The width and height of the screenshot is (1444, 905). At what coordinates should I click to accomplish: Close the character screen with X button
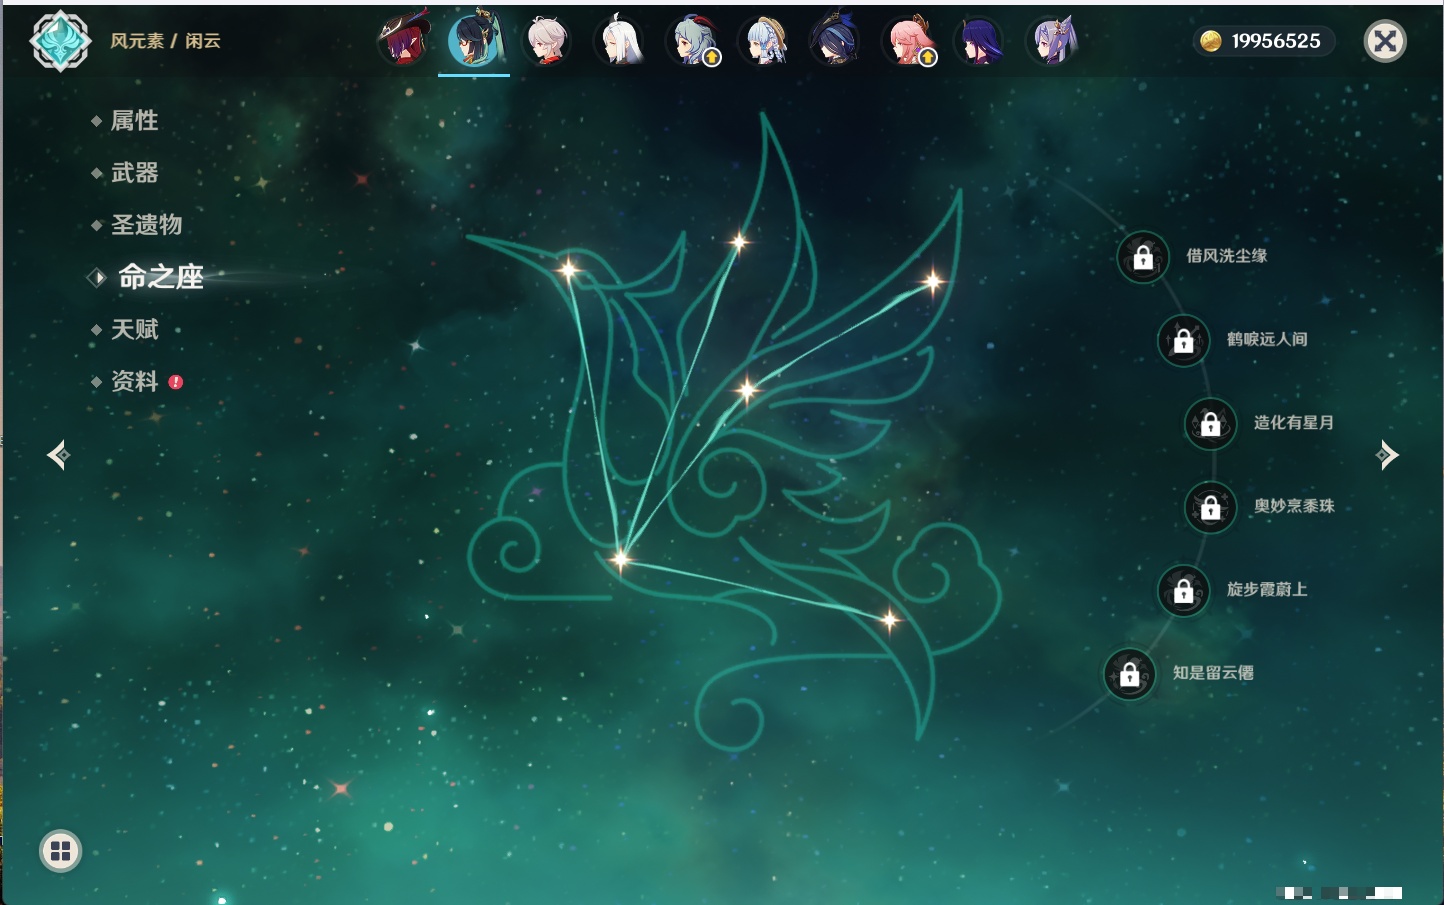1385,41
